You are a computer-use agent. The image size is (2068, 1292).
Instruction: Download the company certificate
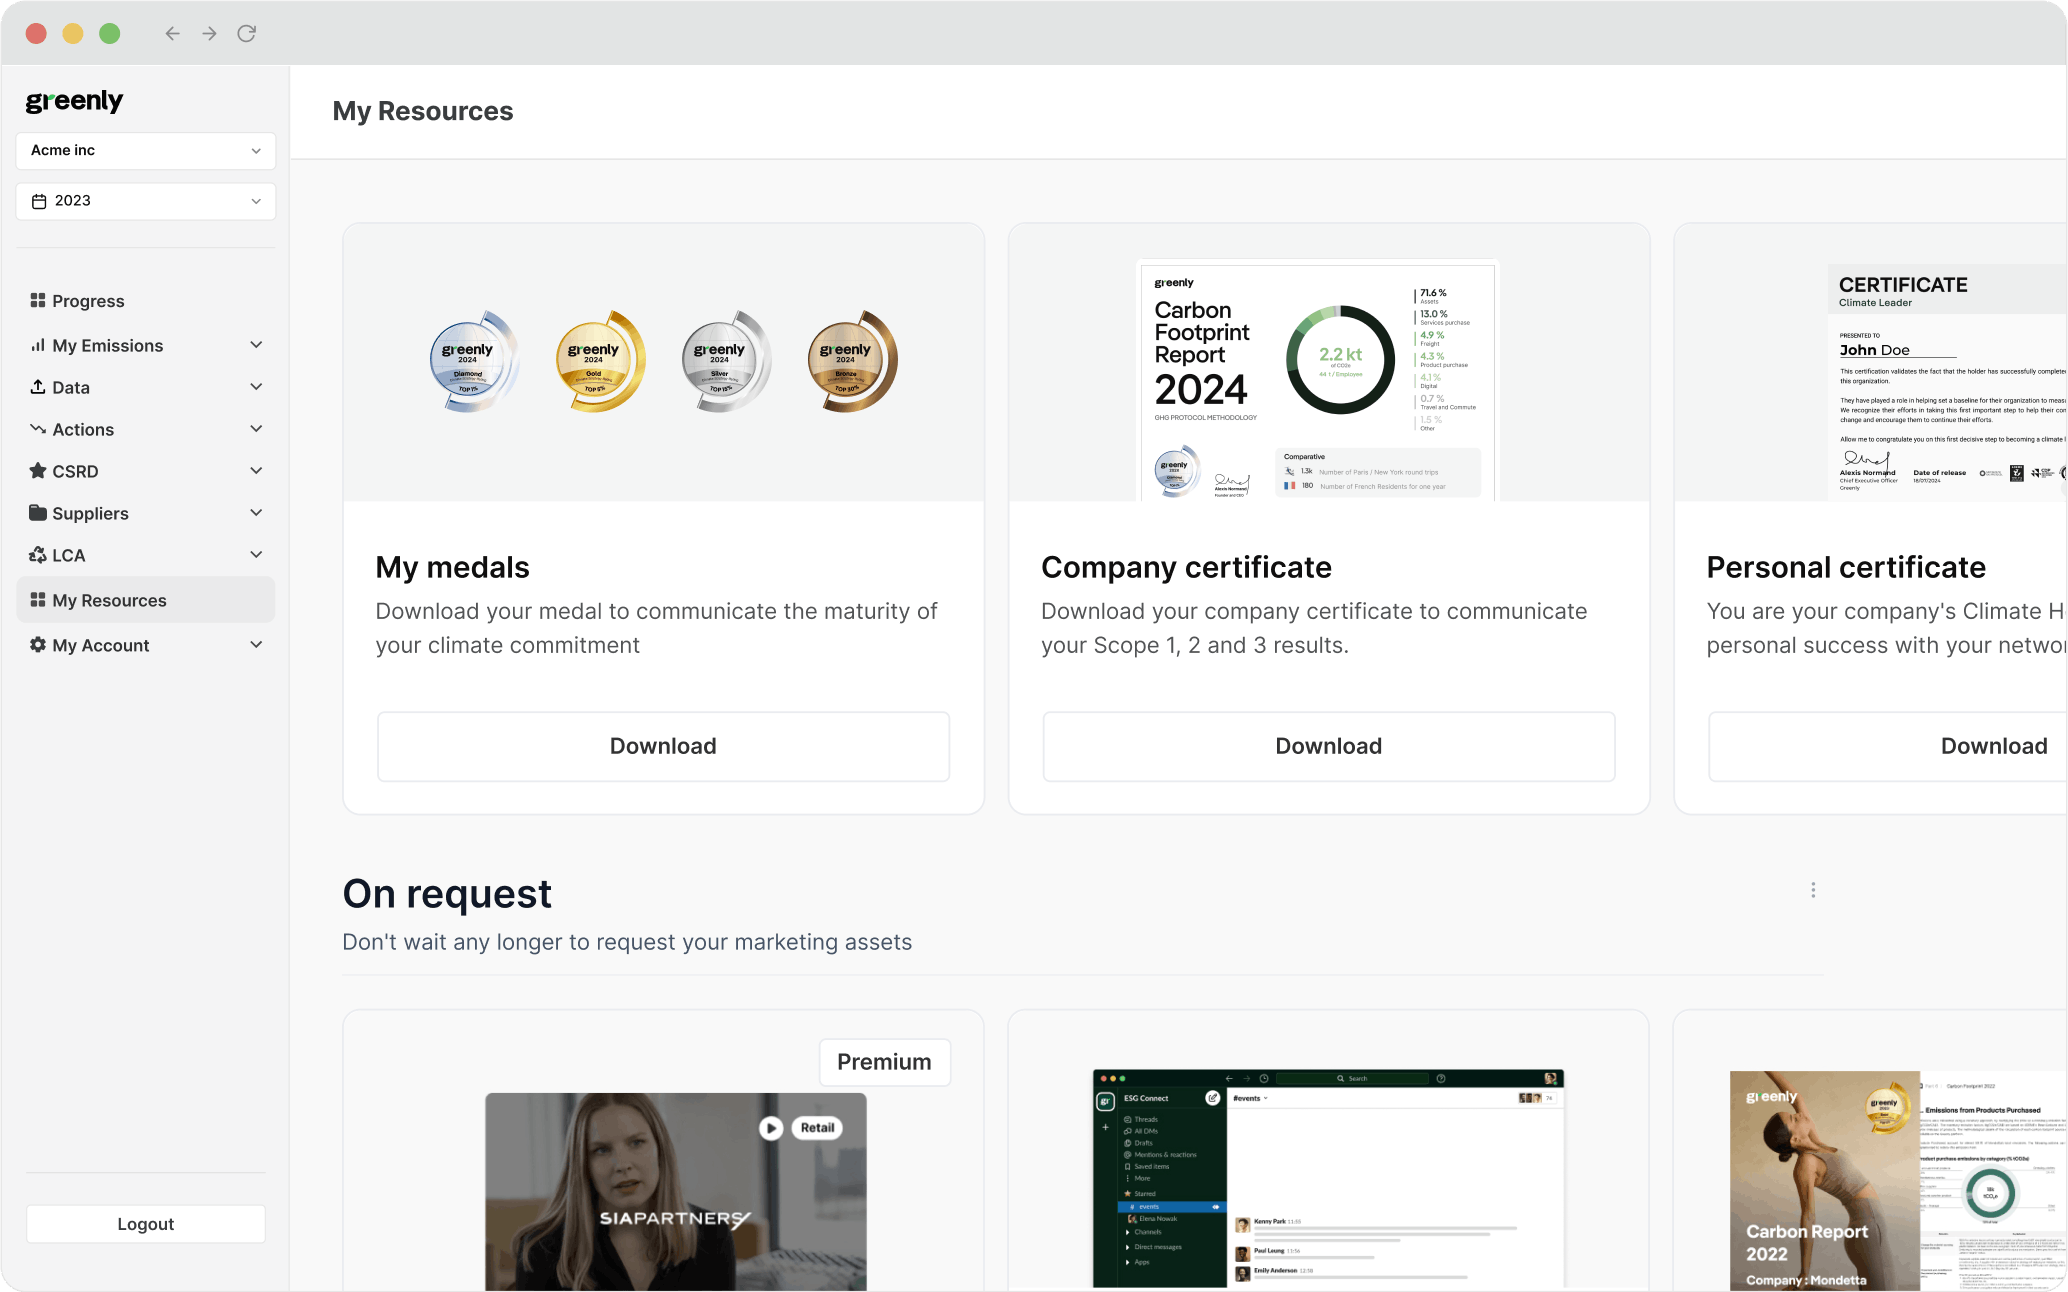(1327, 746)
